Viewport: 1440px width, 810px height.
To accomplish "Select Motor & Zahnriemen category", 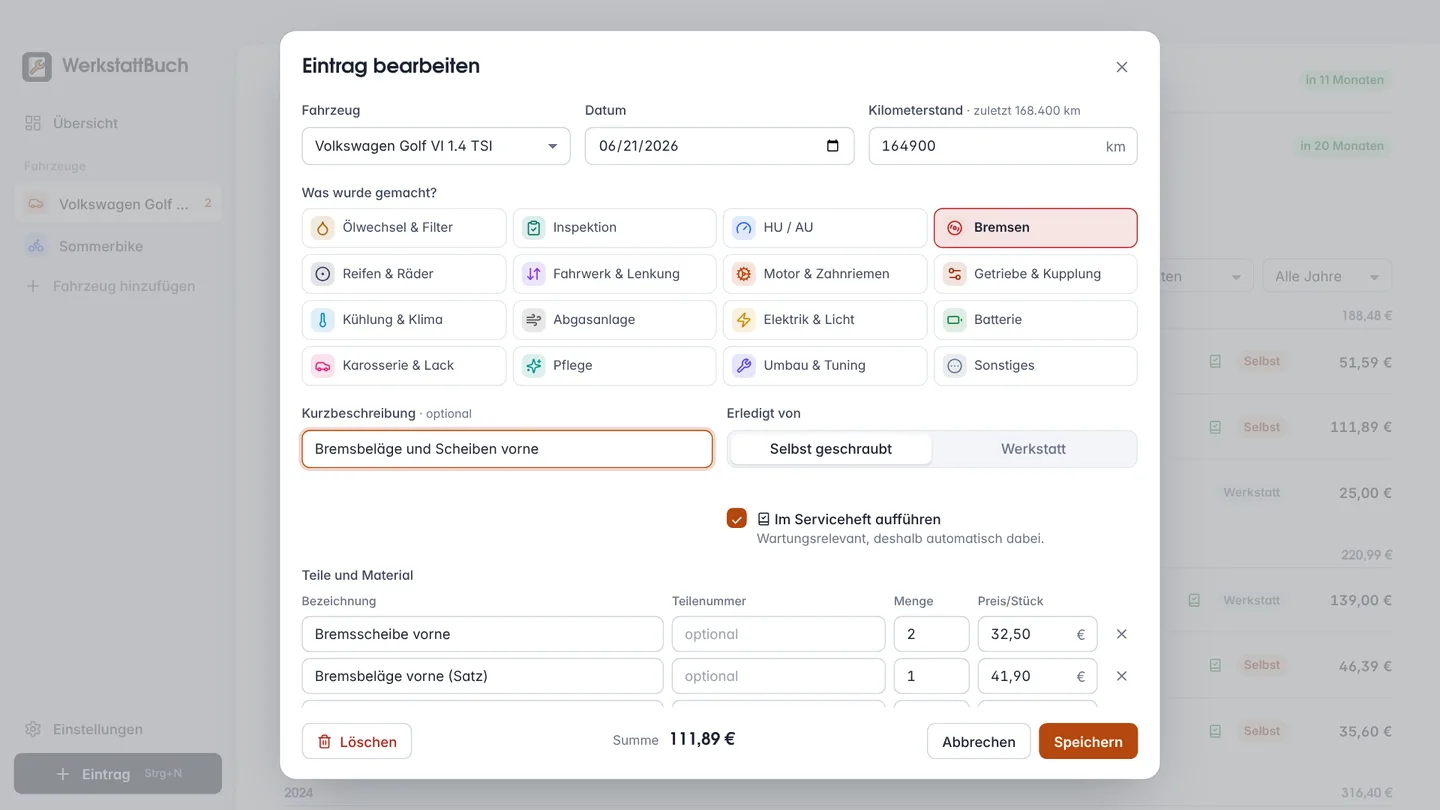I will 825,274.
